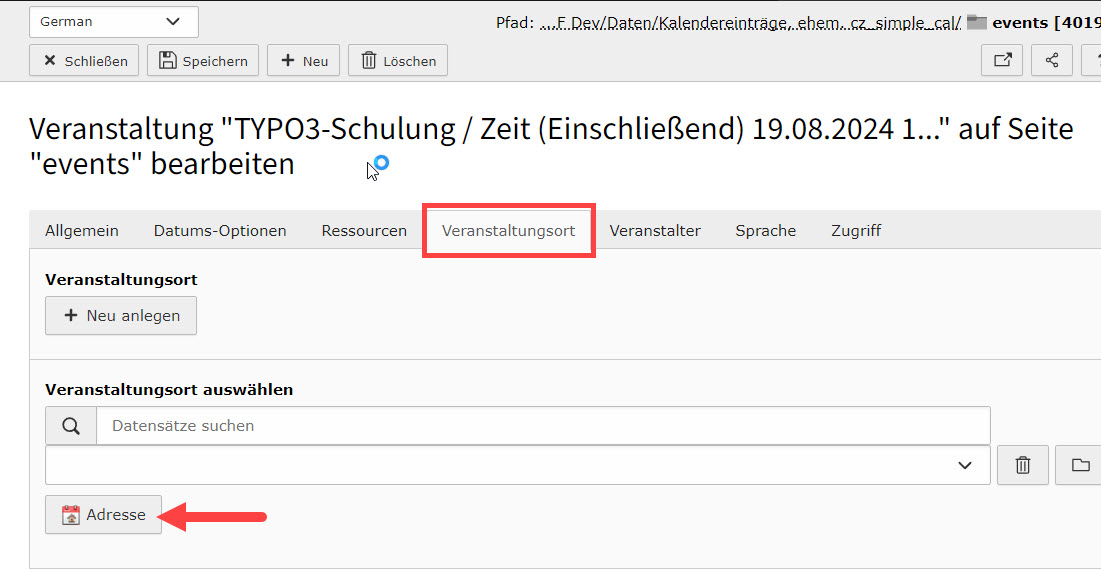Select the Zugriff tab
The image size is (1101, 573).
pyautogui.click(x=856, y=231)
